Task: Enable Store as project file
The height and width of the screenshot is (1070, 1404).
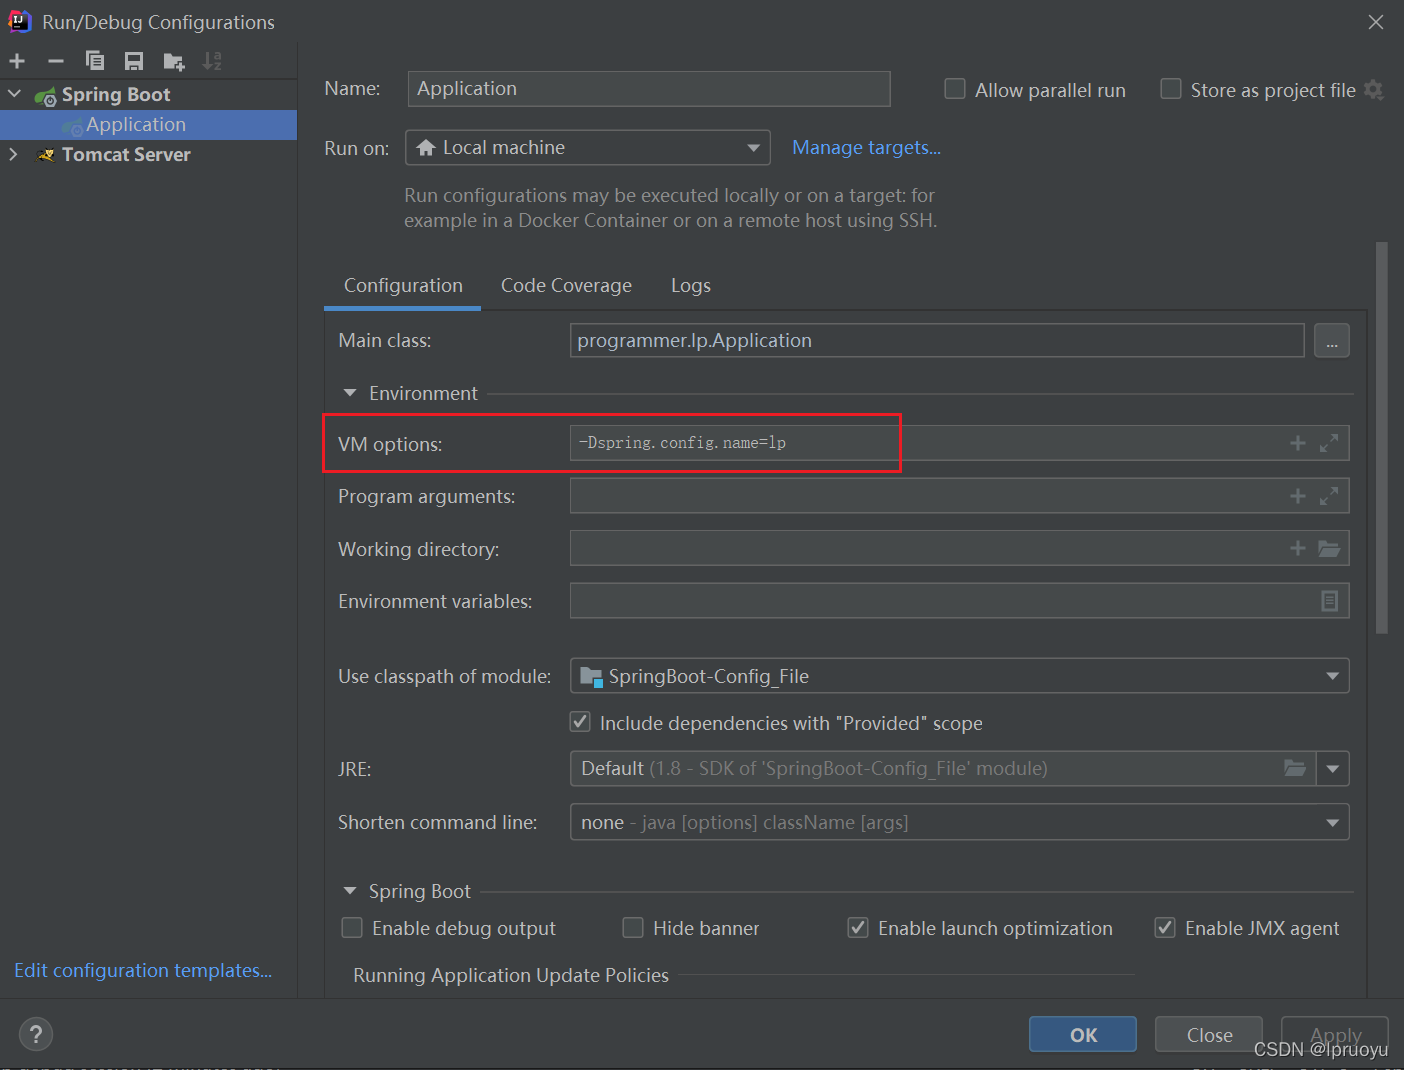Action: [x=1170, y=89]
